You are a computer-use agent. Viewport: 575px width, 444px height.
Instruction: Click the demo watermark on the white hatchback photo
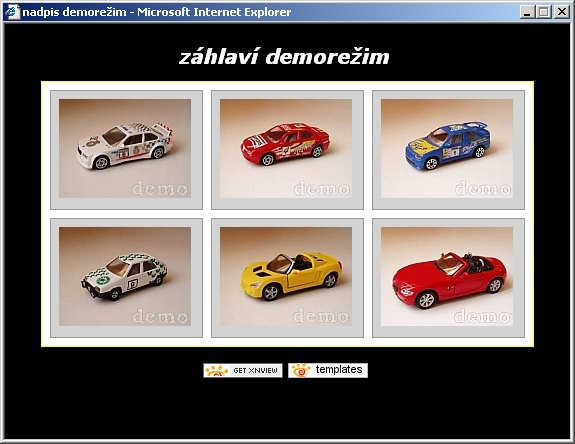pyautogui.click(x=160, y=317)
